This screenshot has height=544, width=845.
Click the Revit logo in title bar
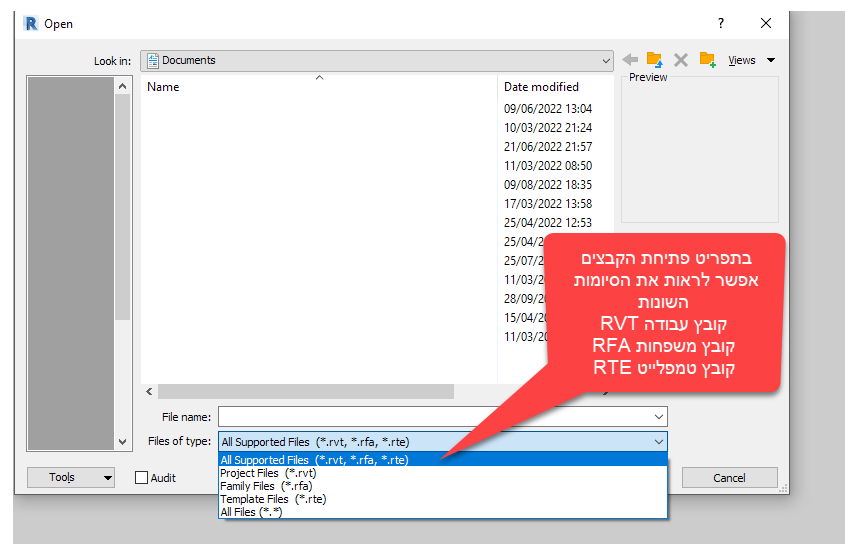pyautogui.click(x=29, y=23)
